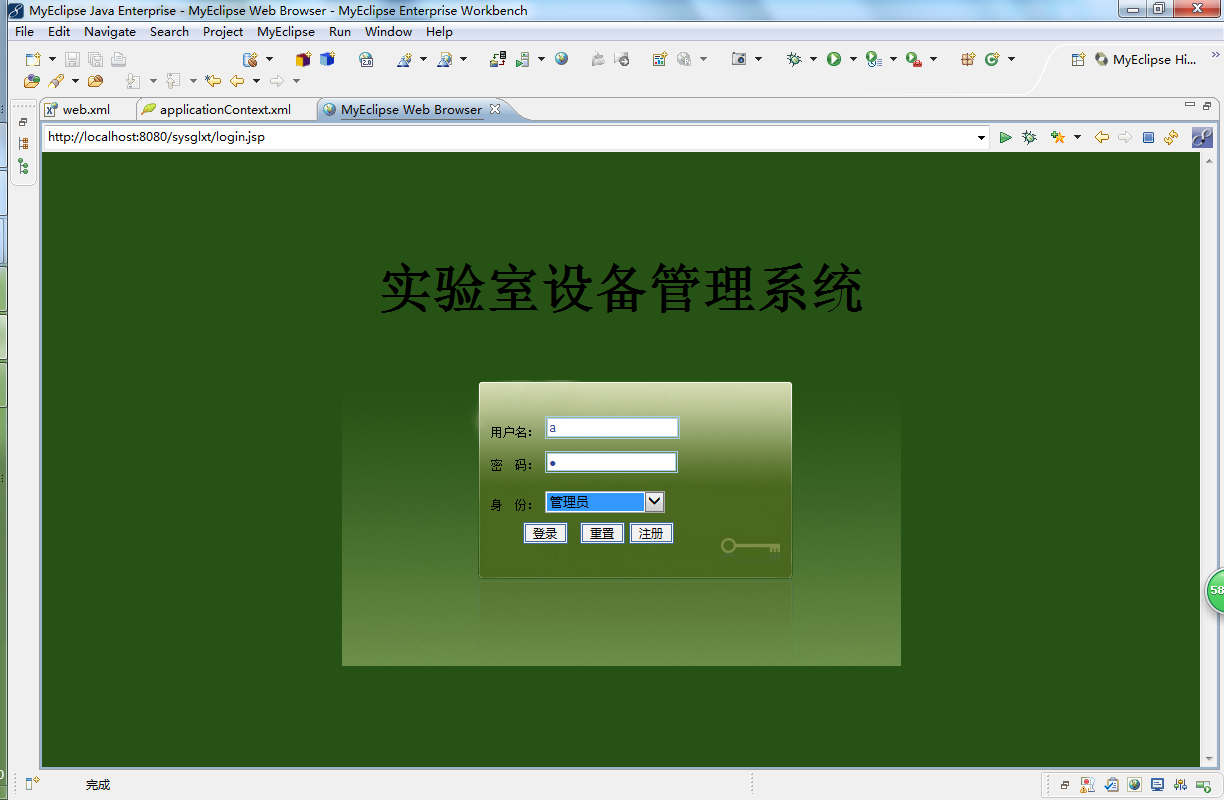1224x800 pixels.
Task: Click the Run with external tools toolbox icon
Action: 913,60
